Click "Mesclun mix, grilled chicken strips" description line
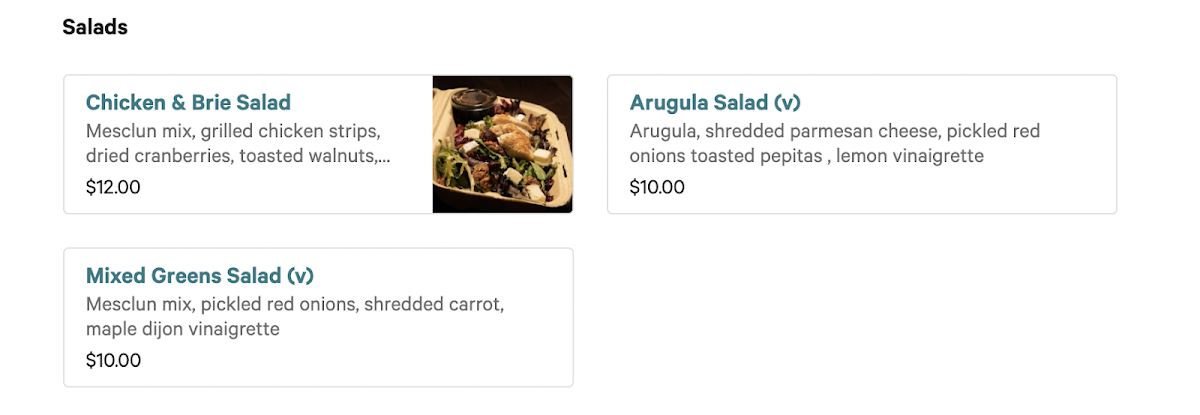The width and height of the screenshot is (1200, 415). (233, 131)
